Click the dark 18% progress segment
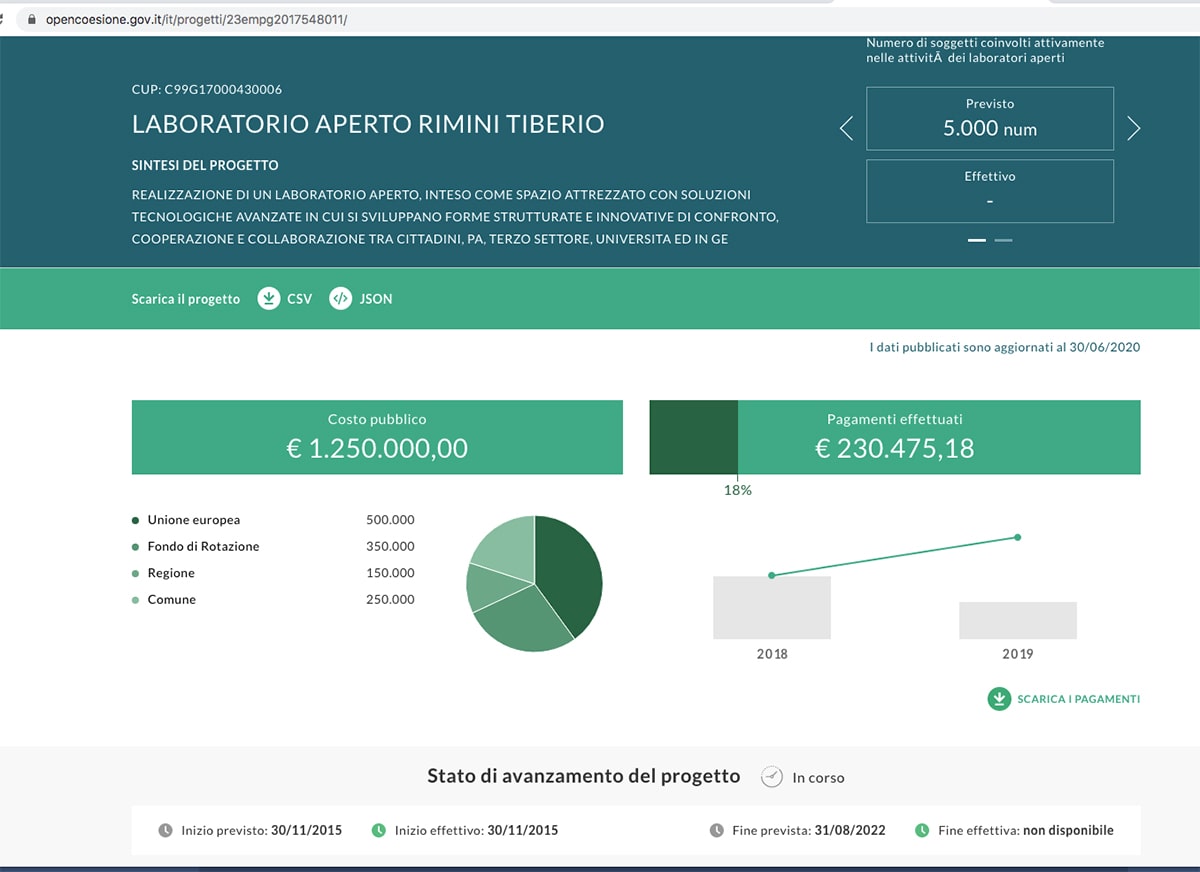Image resolution: width=1200 pixels, height=872 pixels. pos(694,437)
